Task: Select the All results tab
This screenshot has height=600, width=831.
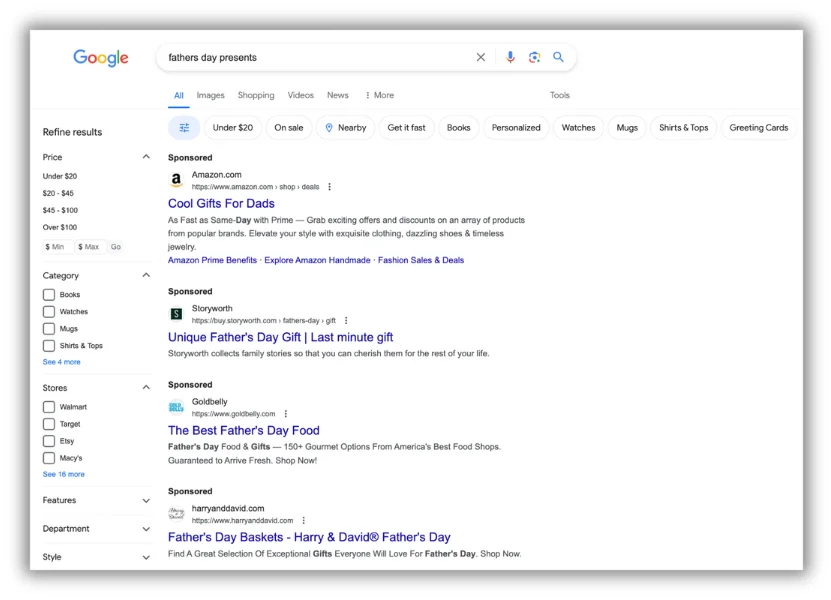Action: (x=179, y=95)
